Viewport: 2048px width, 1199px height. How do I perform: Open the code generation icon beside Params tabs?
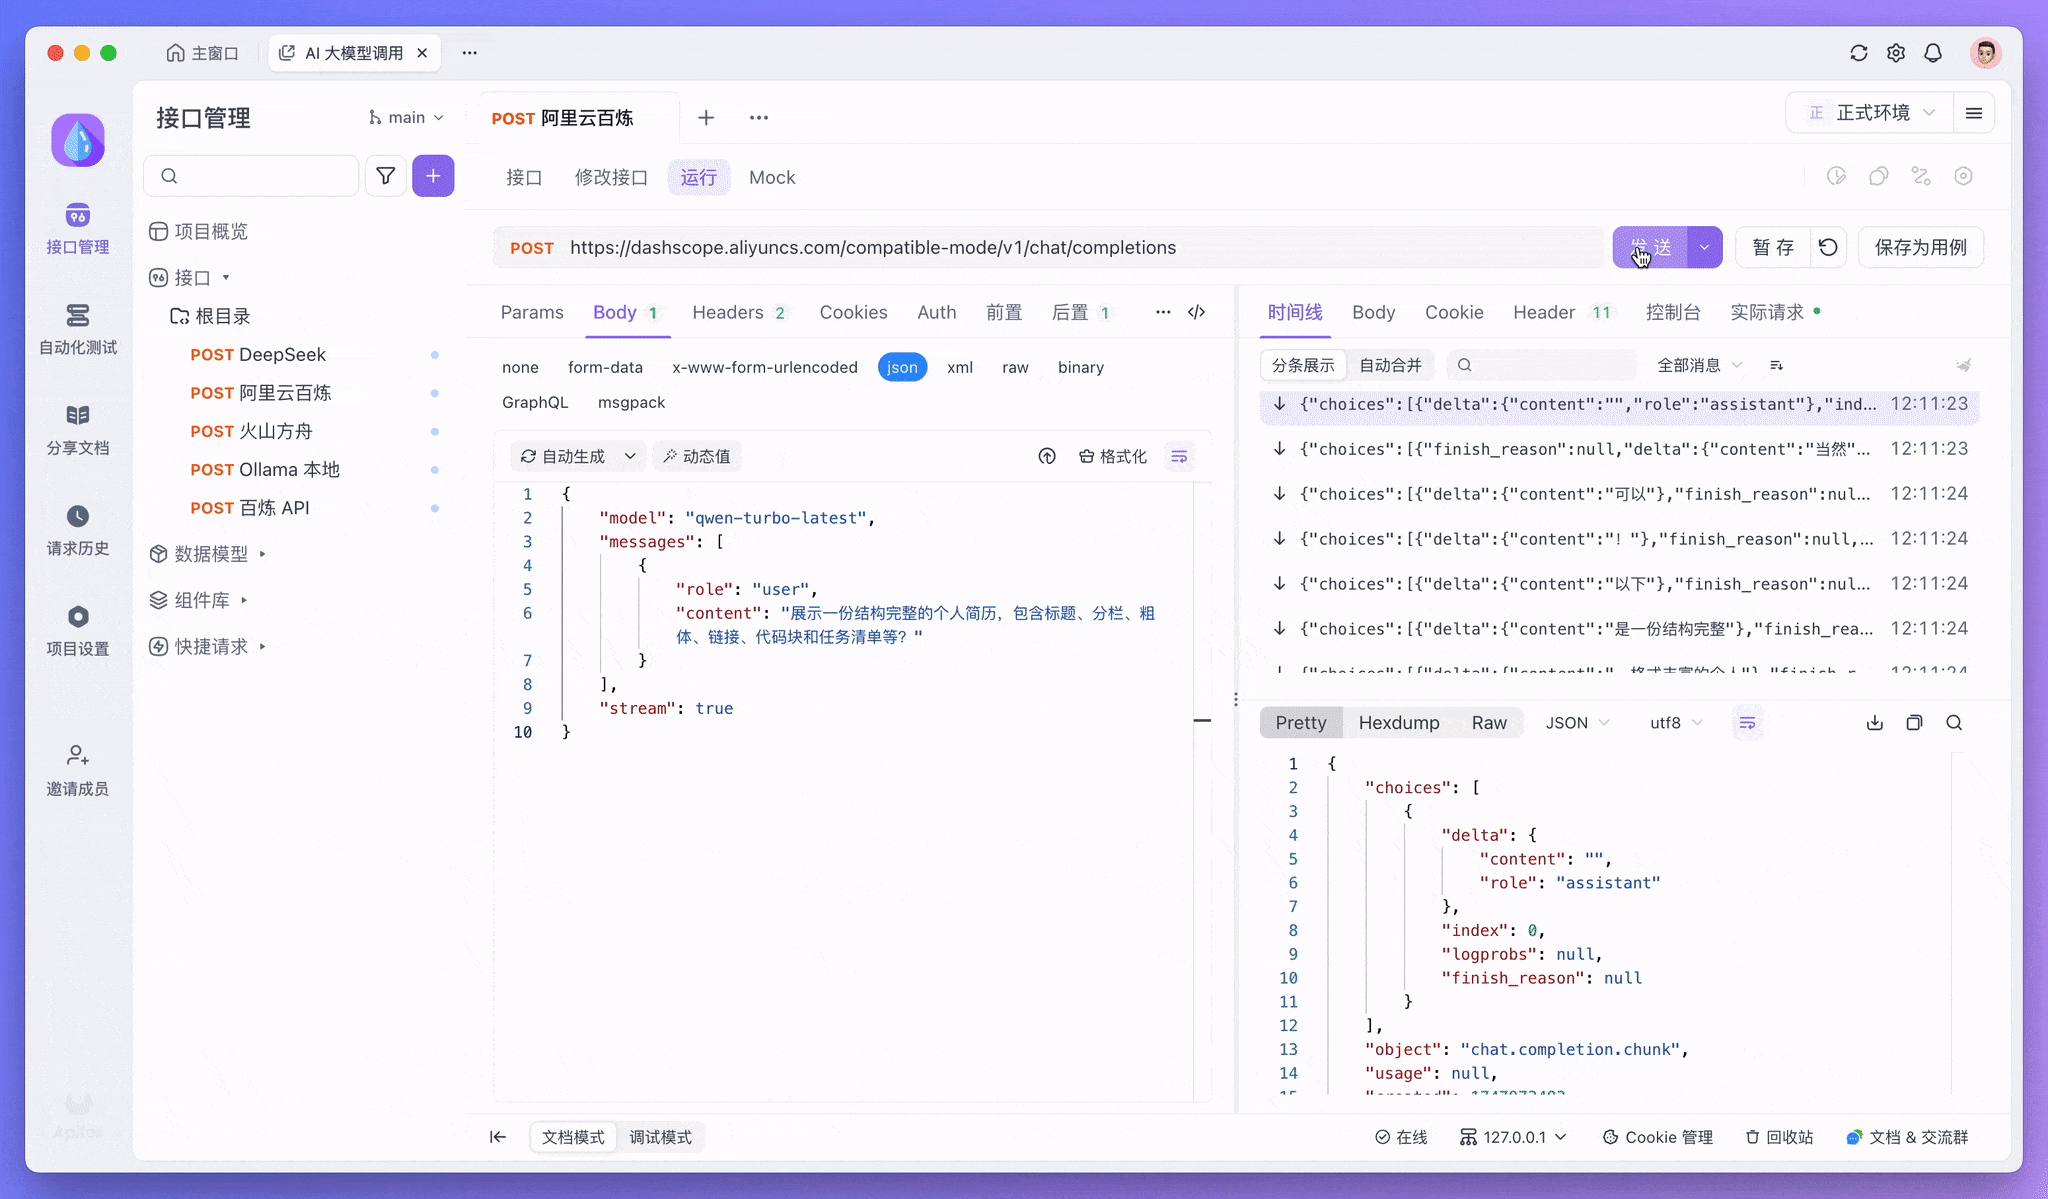tap(1196, 312)
